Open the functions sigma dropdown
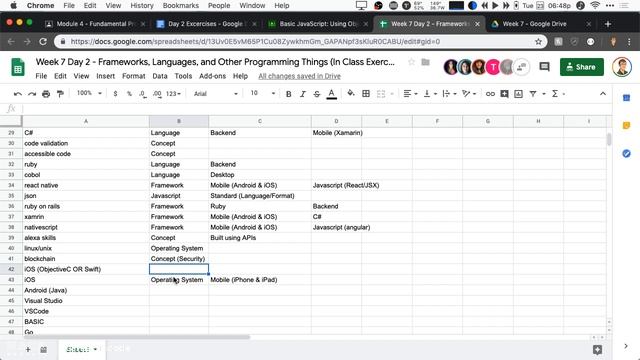The height and width of the screenshot is (360, 640). (558, 94)
